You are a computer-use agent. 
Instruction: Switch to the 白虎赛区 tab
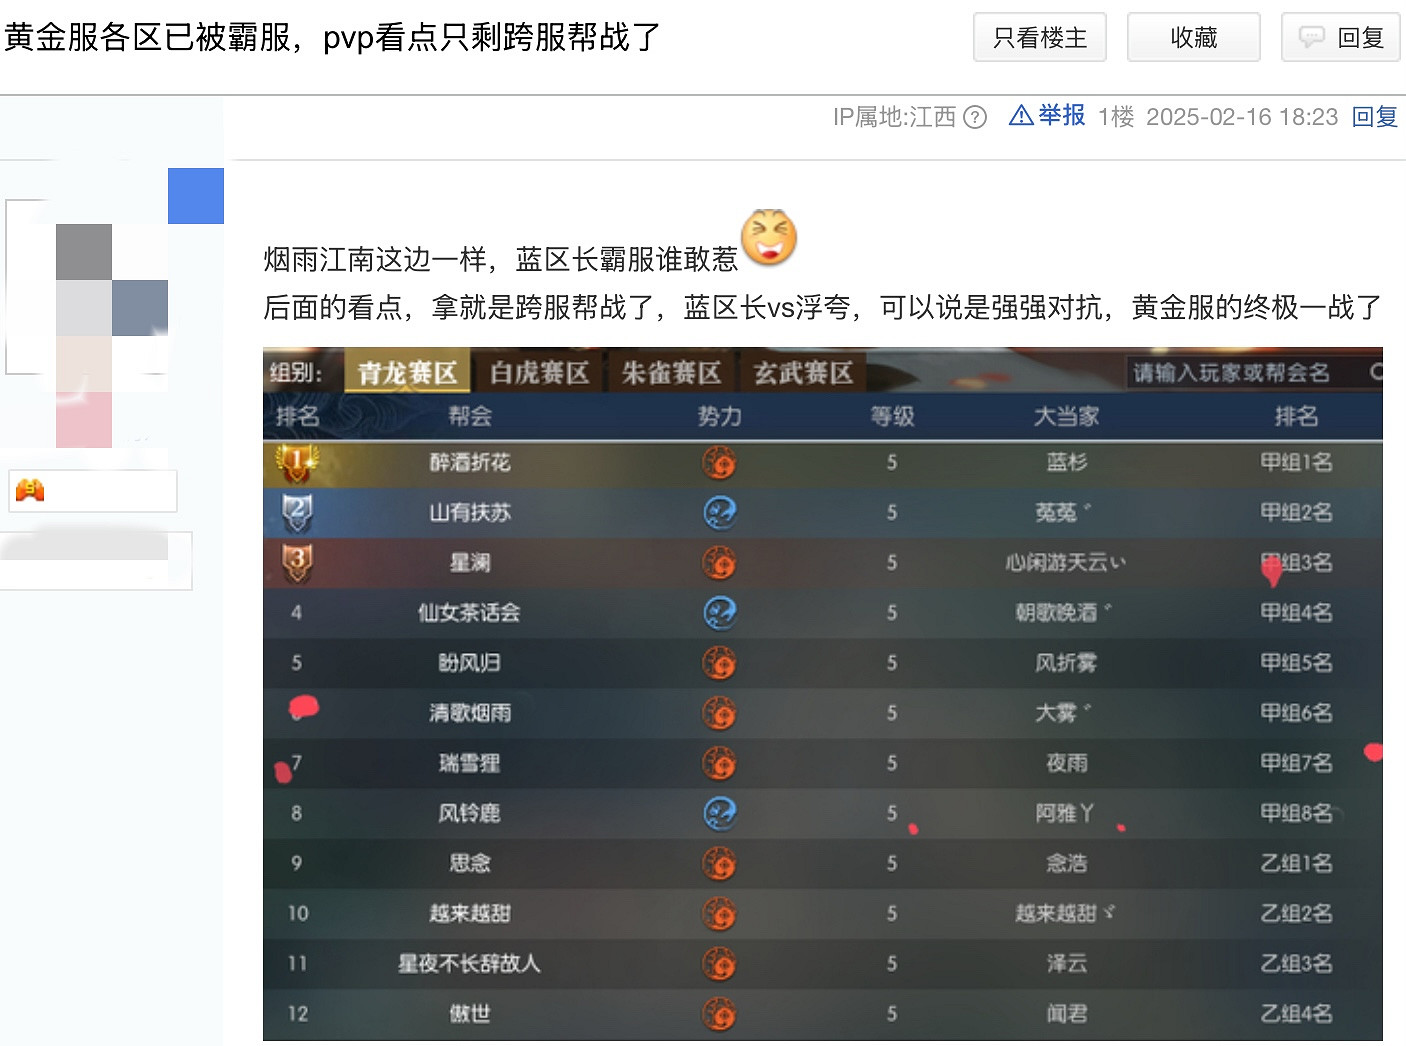(539, 373)
